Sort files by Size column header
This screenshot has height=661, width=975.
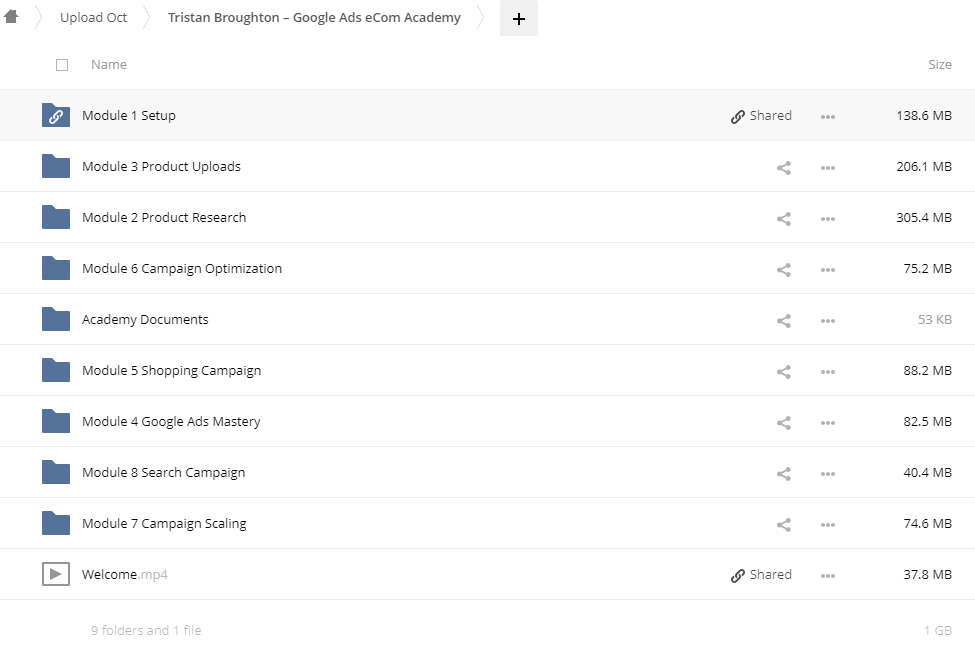coord(939,65)
